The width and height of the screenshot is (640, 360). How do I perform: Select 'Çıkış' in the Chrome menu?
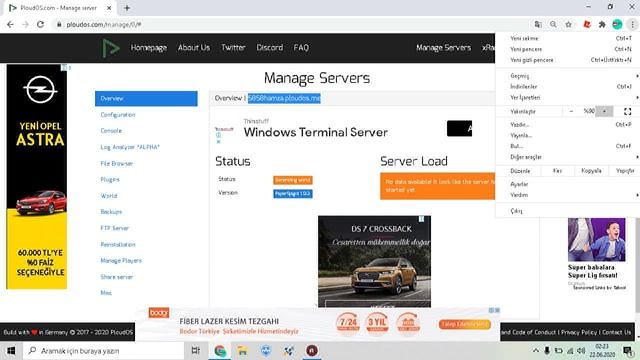click(567, 211)
